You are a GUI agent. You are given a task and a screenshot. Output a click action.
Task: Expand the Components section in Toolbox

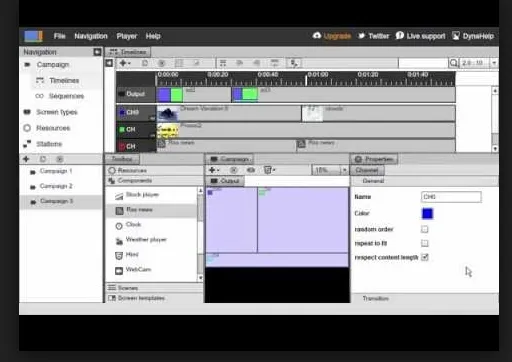coord(154,181)
